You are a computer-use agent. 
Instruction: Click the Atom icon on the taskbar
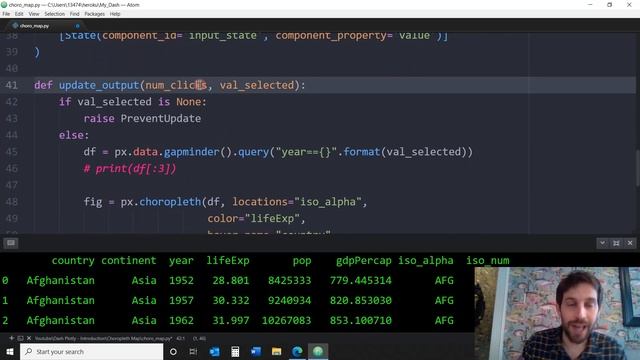[x=318, y=351]
